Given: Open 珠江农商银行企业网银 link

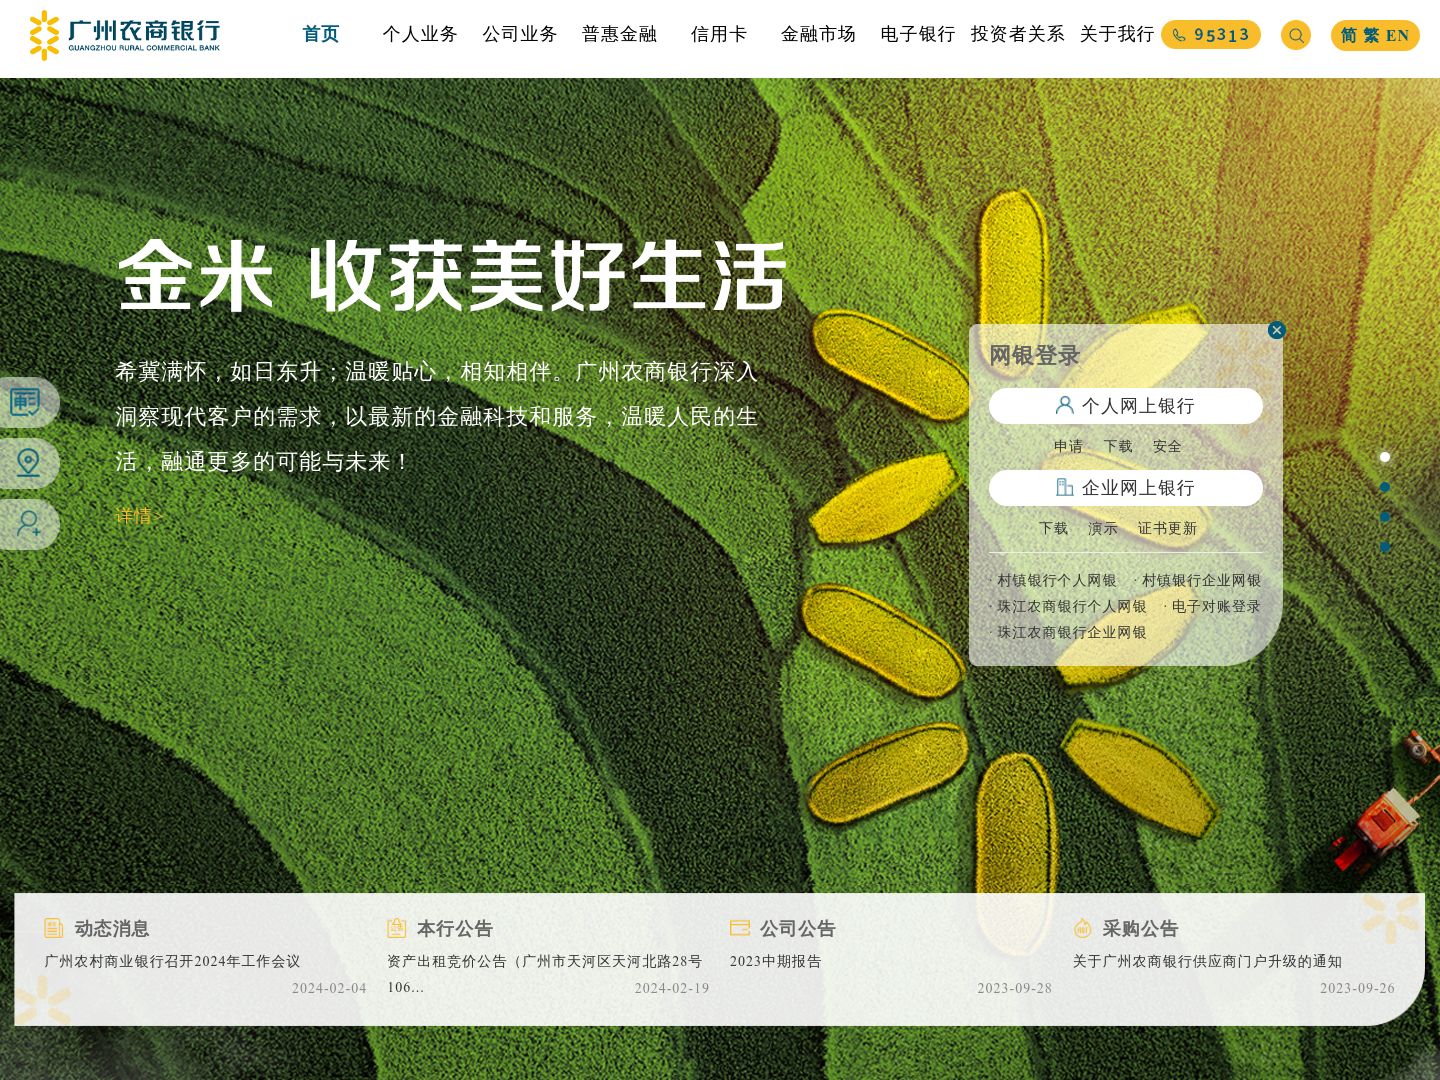Looking at the screenshot, I should coord(1071,632).
